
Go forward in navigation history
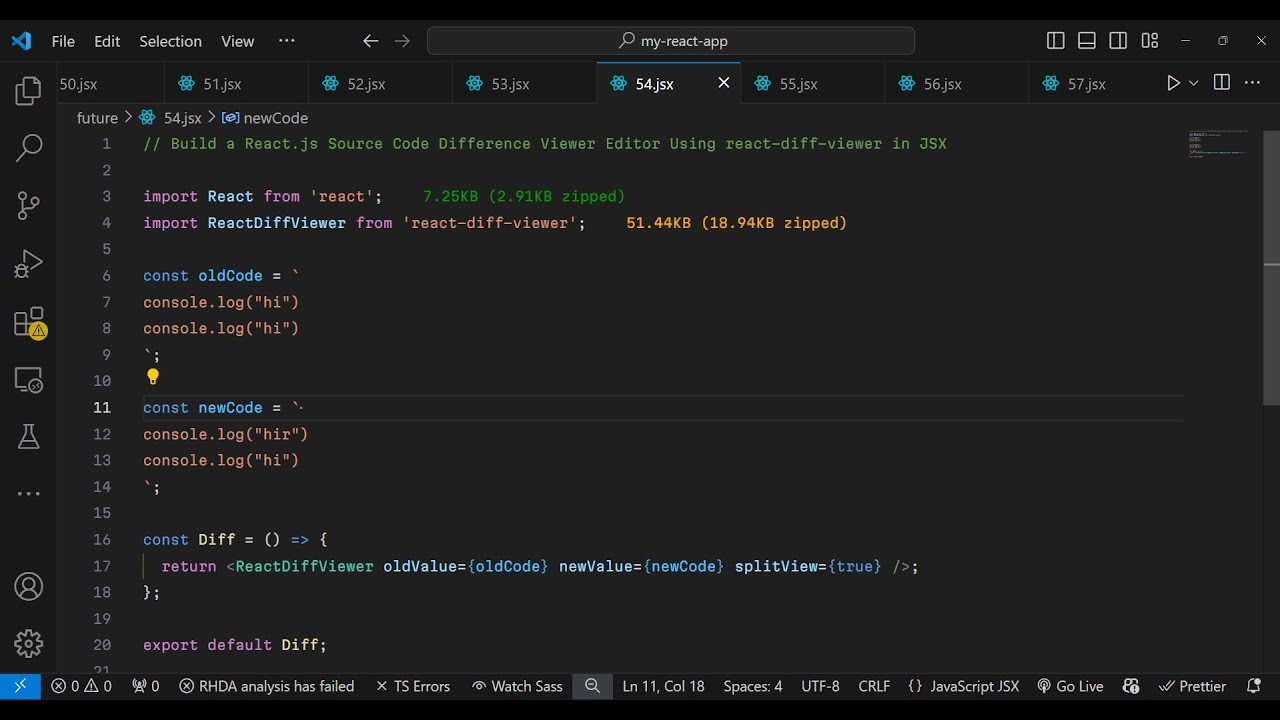pyautogui.click(x=402, y=41)
